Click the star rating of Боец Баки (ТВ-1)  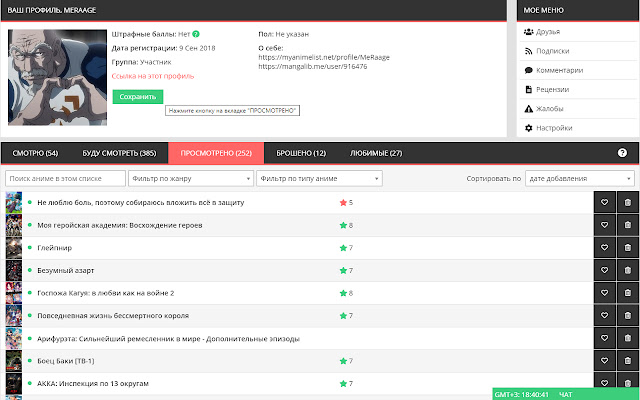[346, 361]
